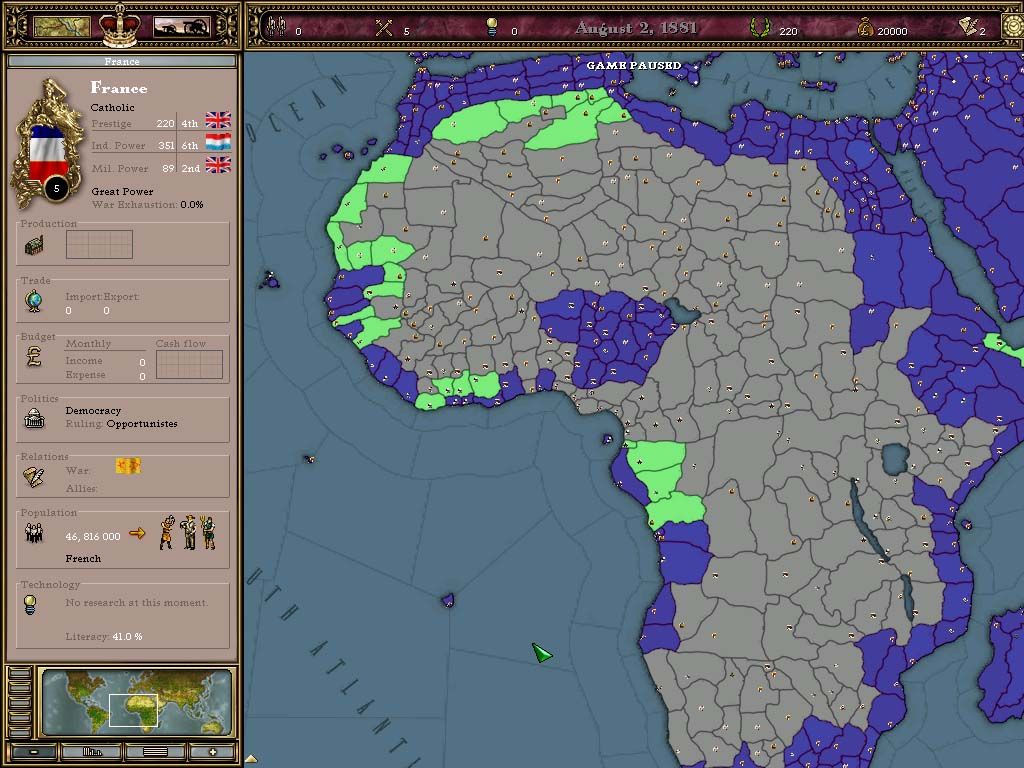
Task: Click the "Opportunistes" ruling party text
Action: (x=142, y=424)
